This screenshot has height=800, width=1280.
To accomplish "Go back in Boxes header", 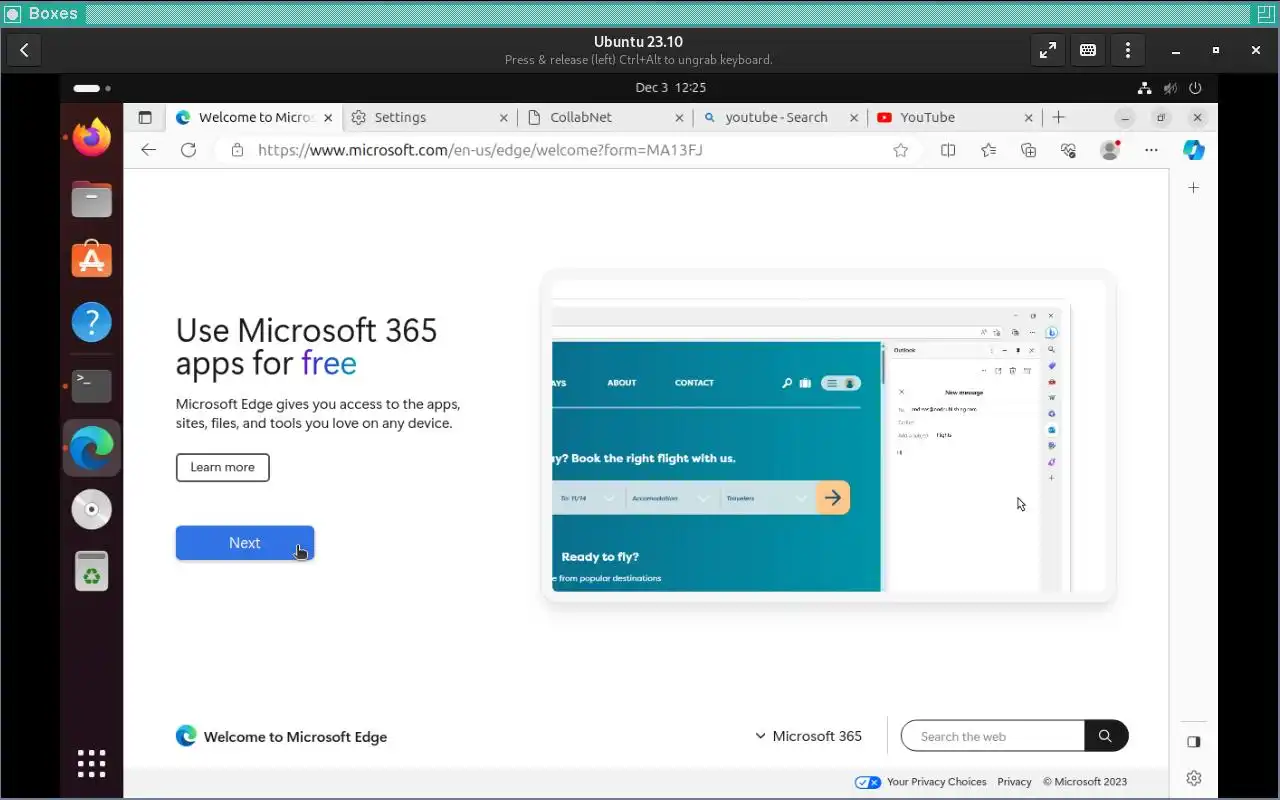I will coord(24,50).
